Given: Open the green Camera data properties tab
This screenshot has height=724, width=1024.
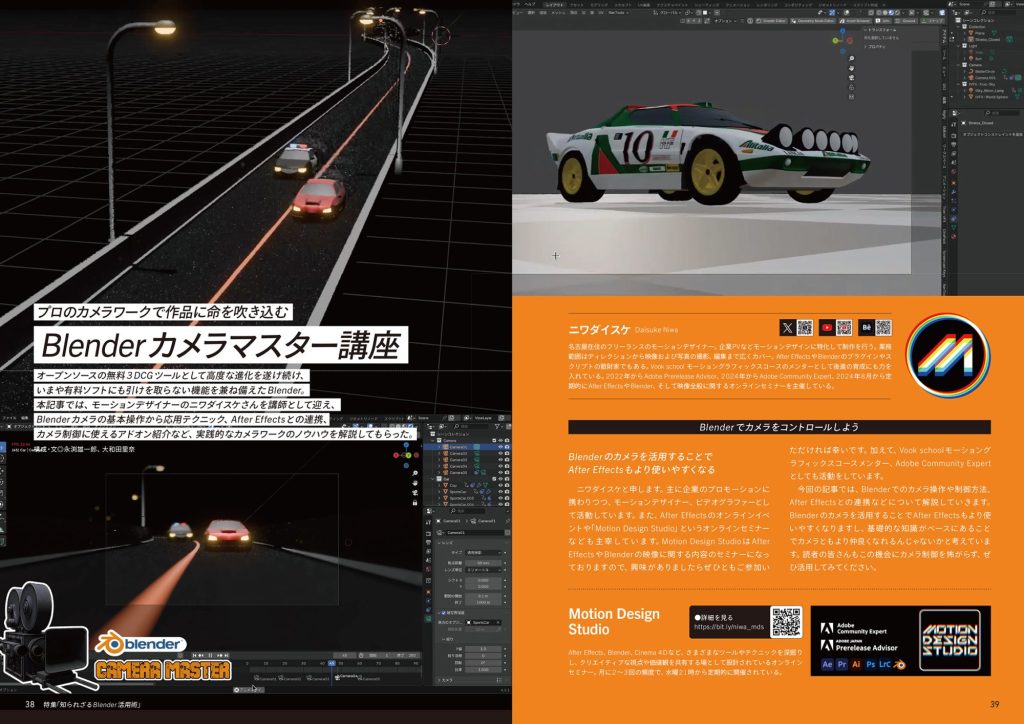Looking at the screenshot, I should (x=428, y=618).
